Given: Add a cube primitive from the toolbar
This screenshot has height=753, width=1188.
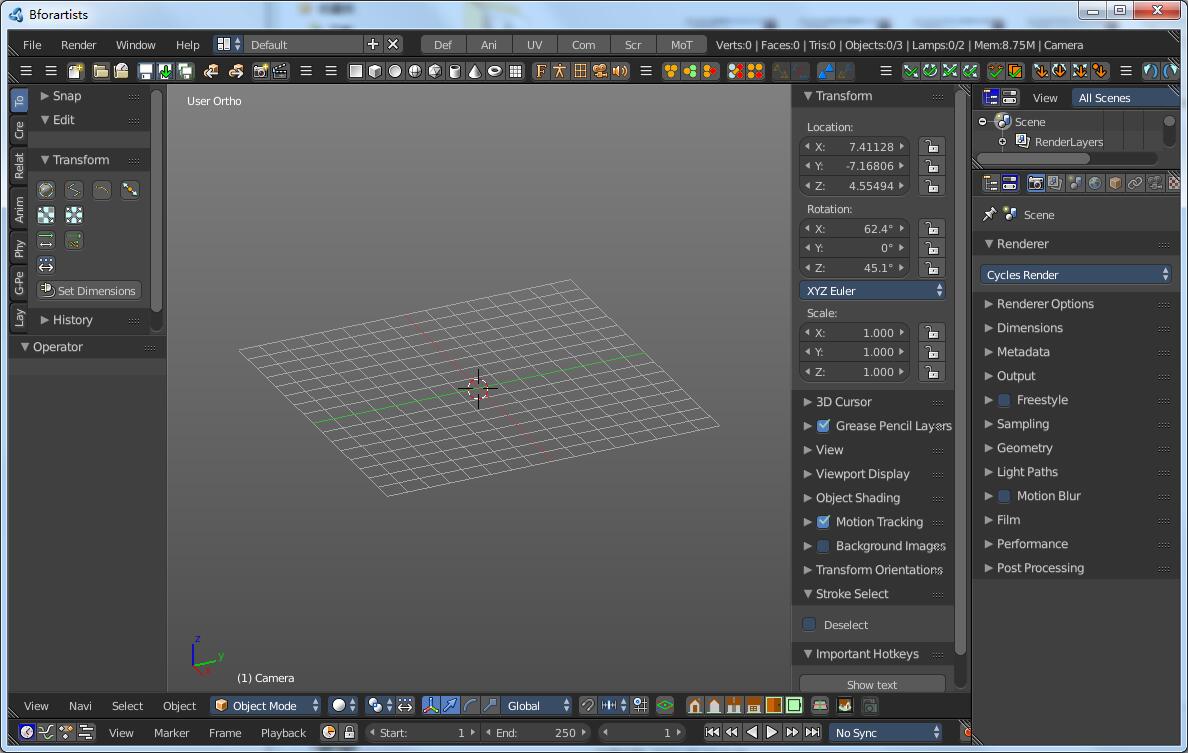Looking at the screenshot, I should click(x=375, y=71).
